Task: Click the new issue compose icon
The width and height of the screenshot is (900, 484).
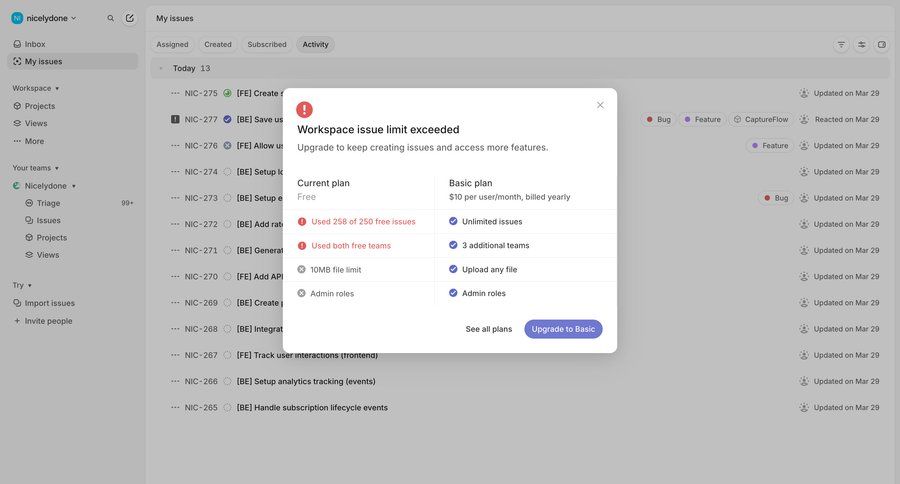Action: 130,18
